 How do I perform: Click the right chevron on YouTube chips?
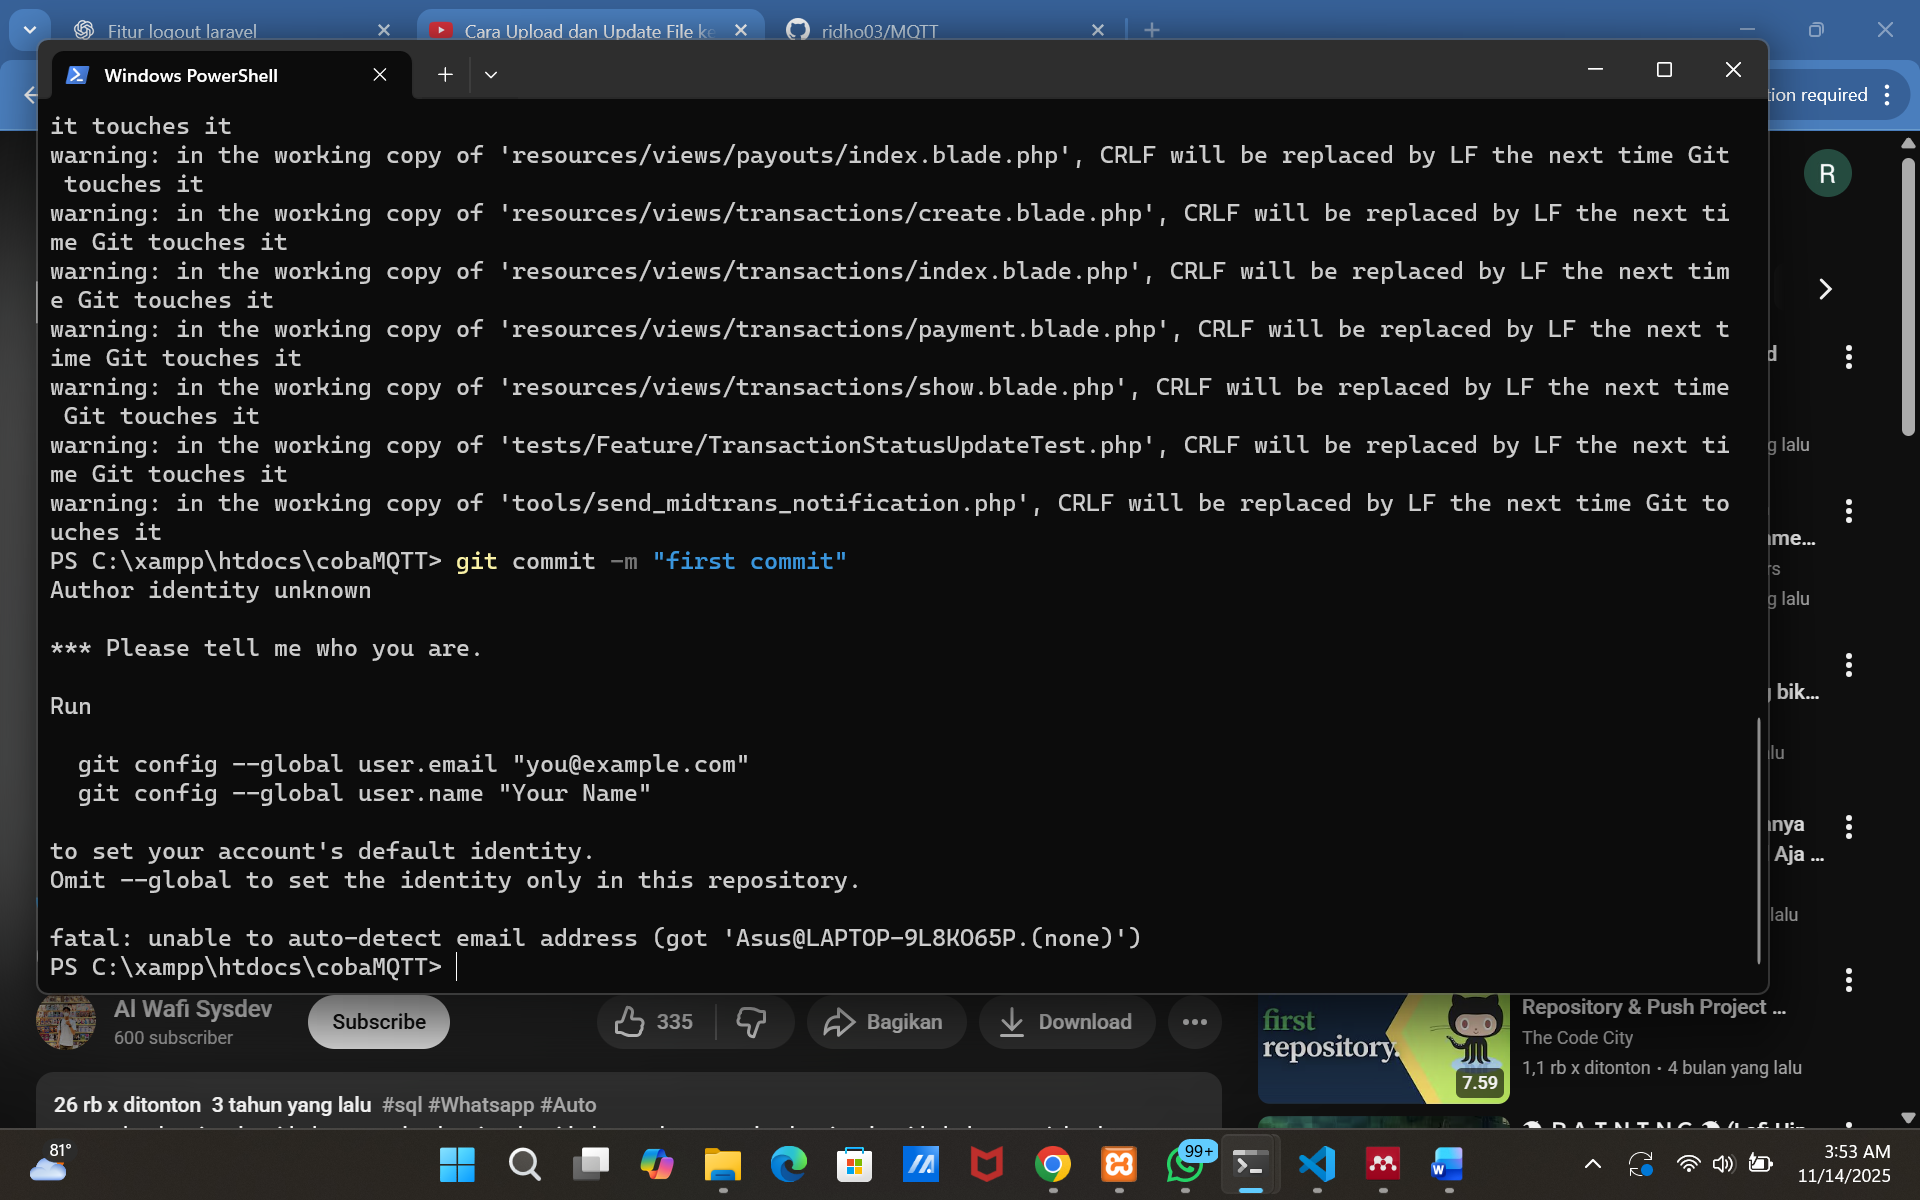[1825, 289]
